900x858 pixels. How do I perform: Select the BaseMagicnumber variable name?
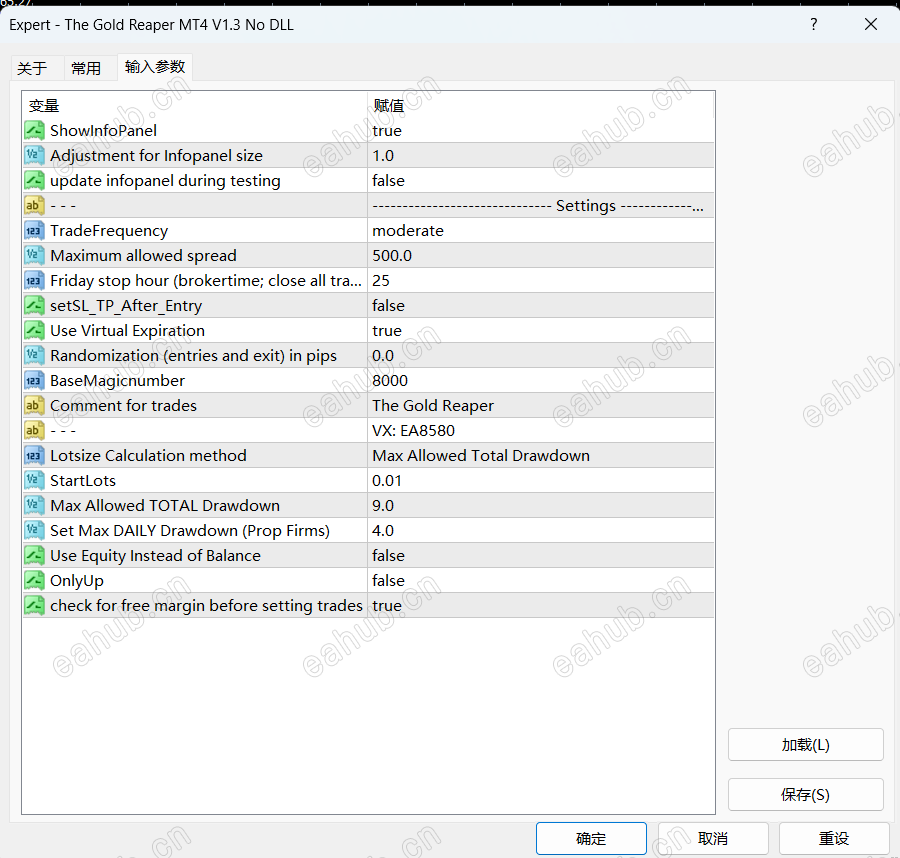117,381
